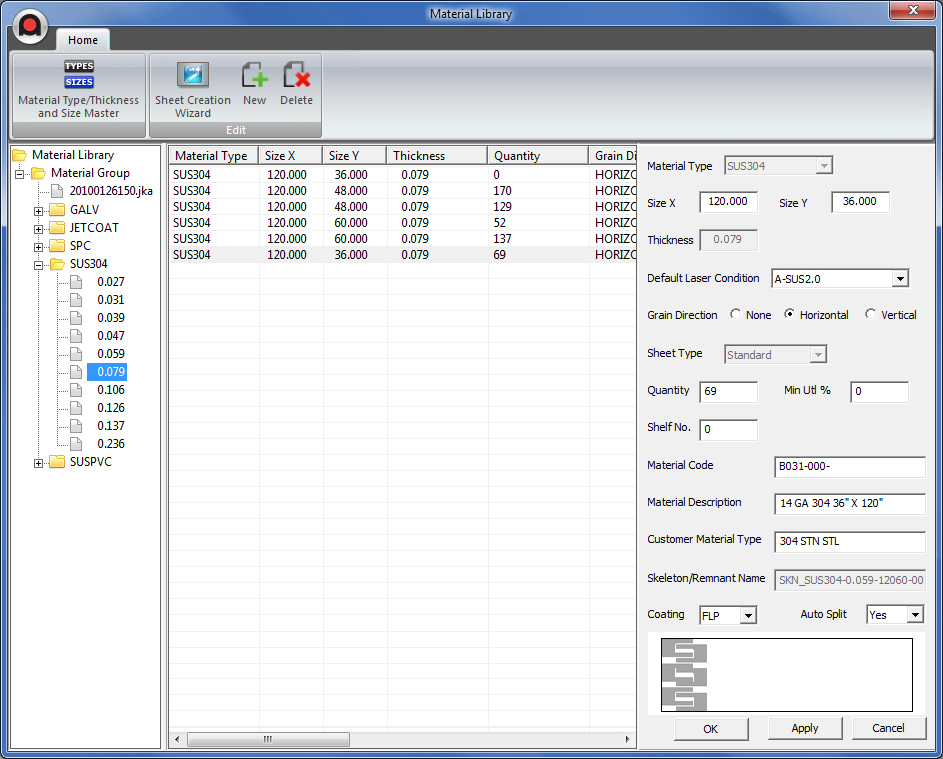Screen dimensions: 943x759
Task: Open the Default Laser Condition dropdown
Action: point(899,279)
